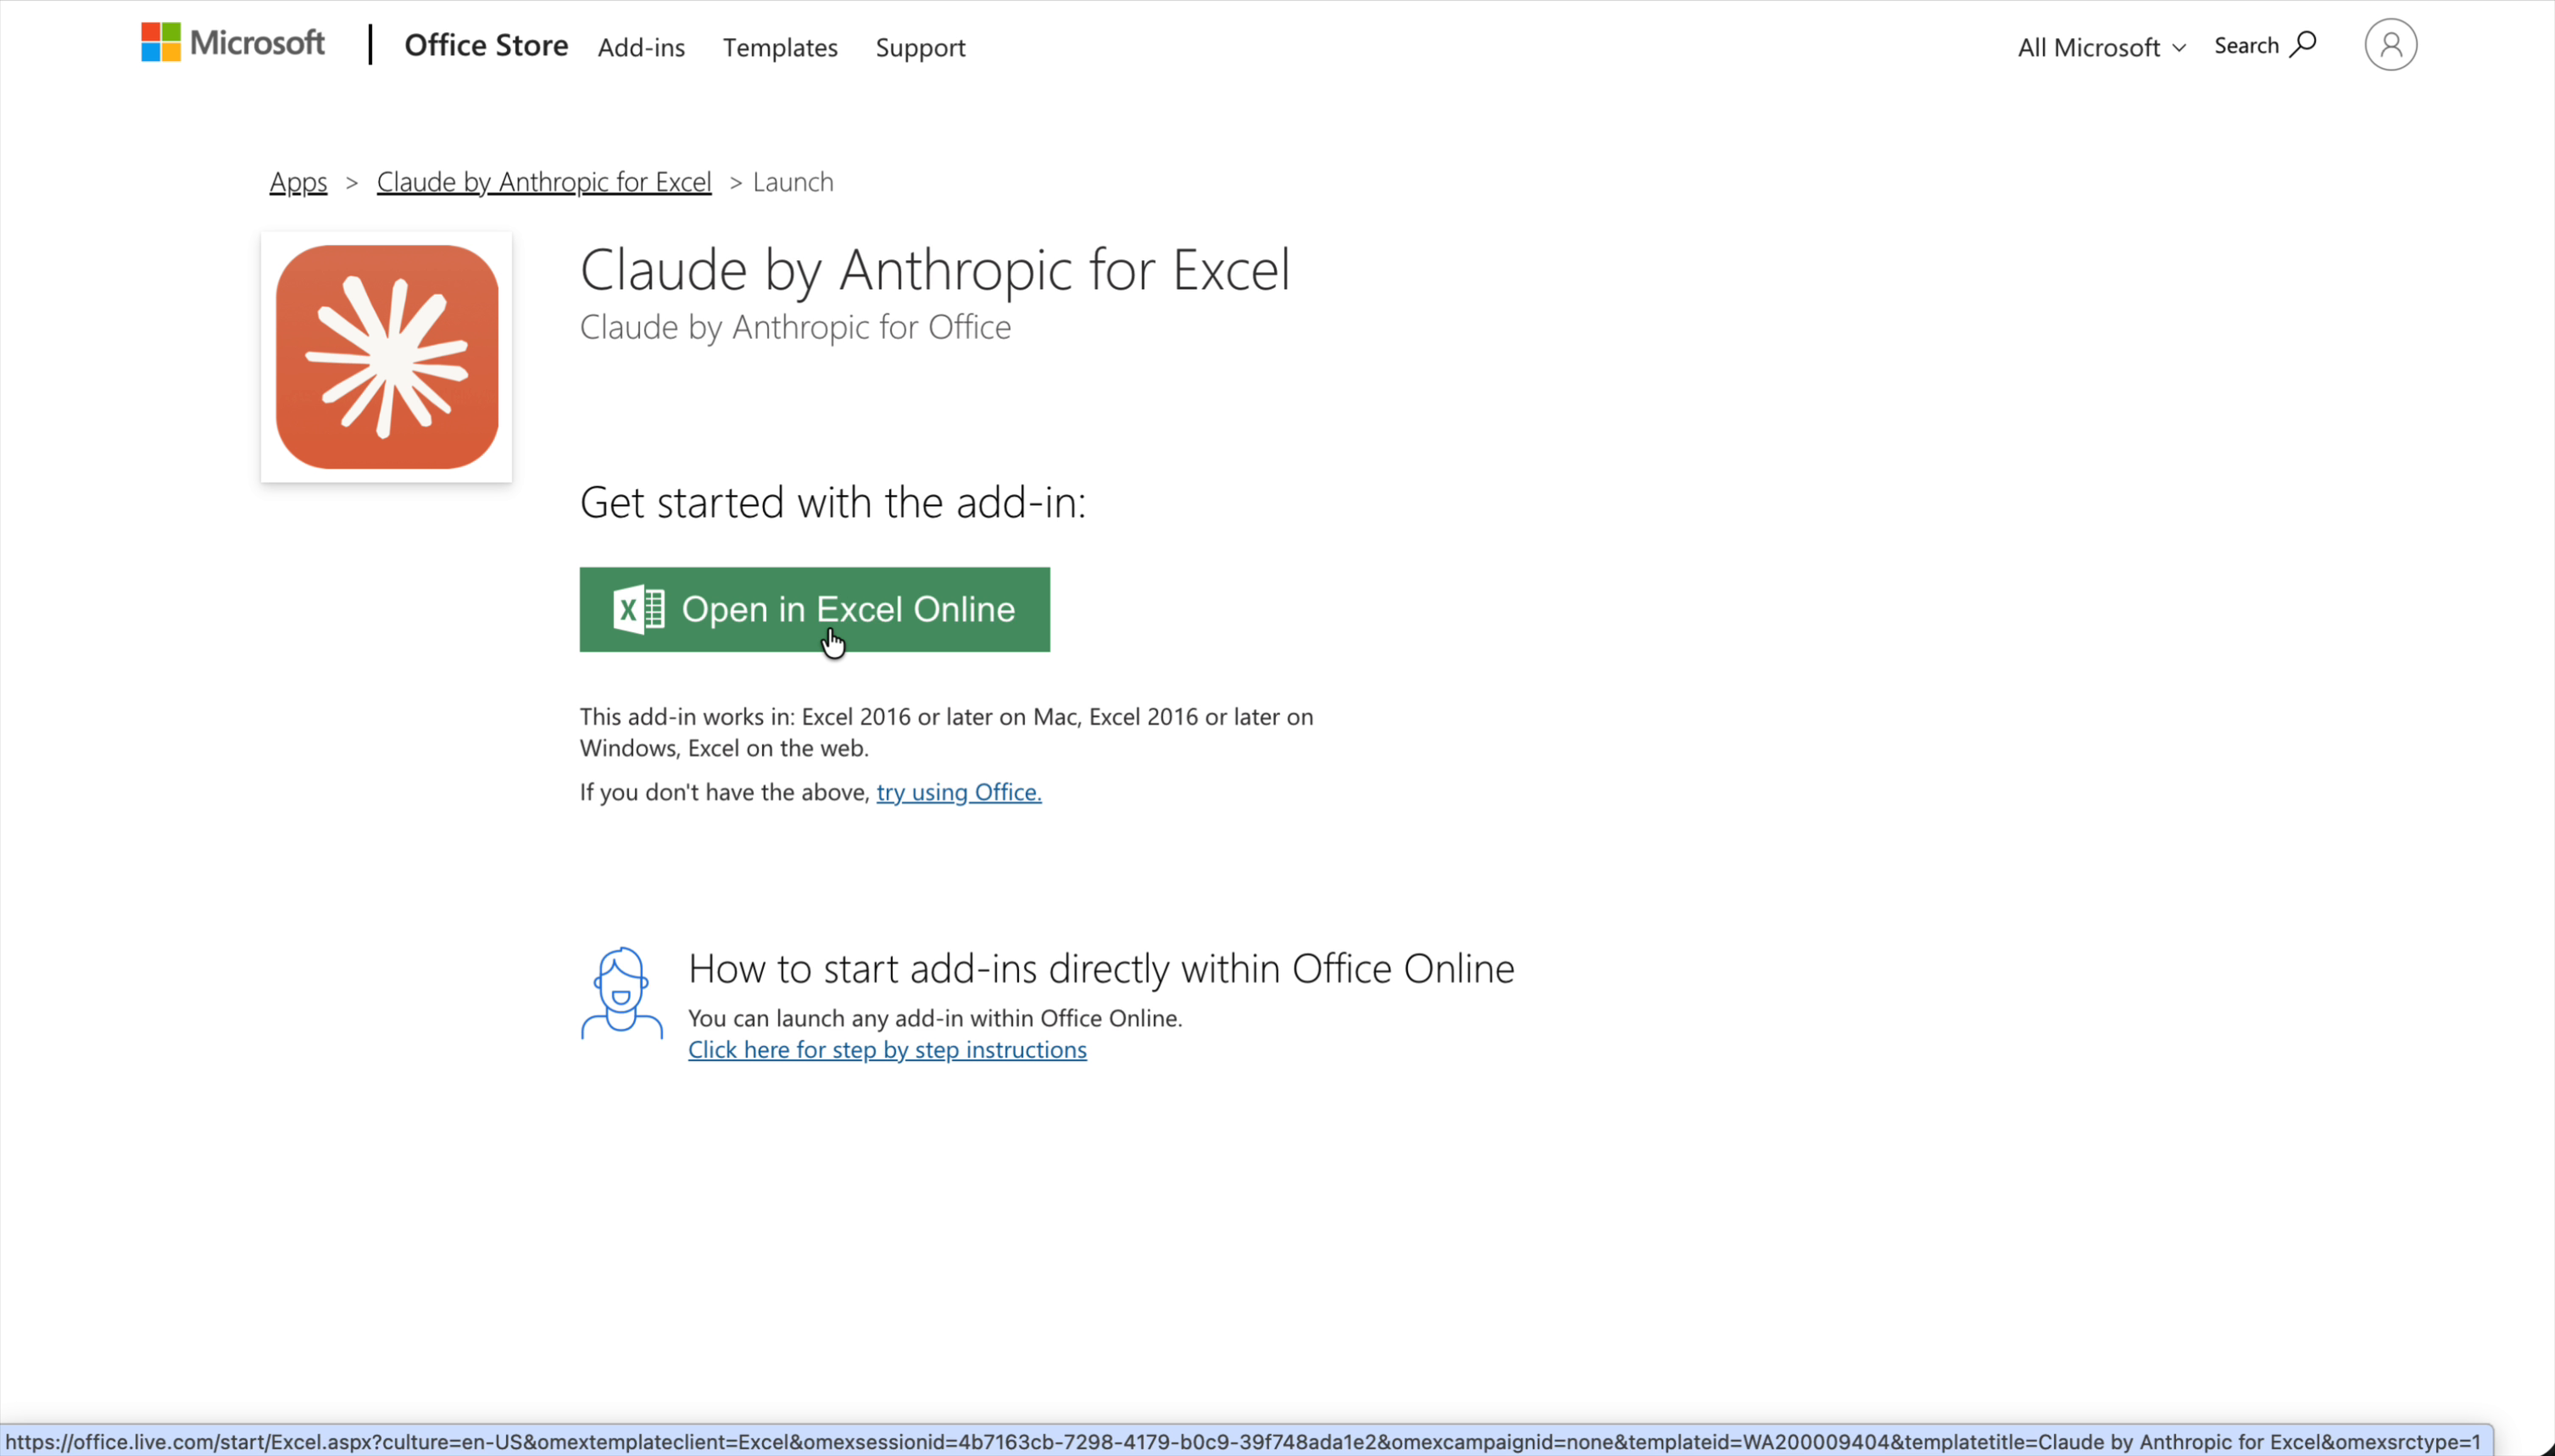Open search with the magnifier icon

pos(2305,44)
